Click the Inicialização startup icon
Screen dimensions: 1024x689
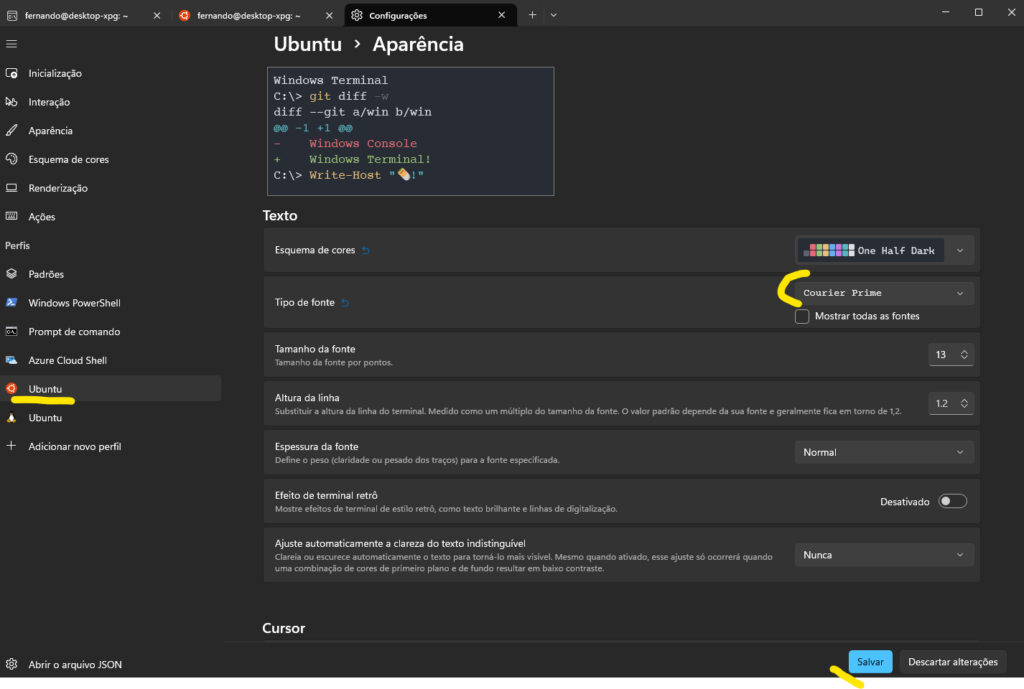(x=12, y=73)
